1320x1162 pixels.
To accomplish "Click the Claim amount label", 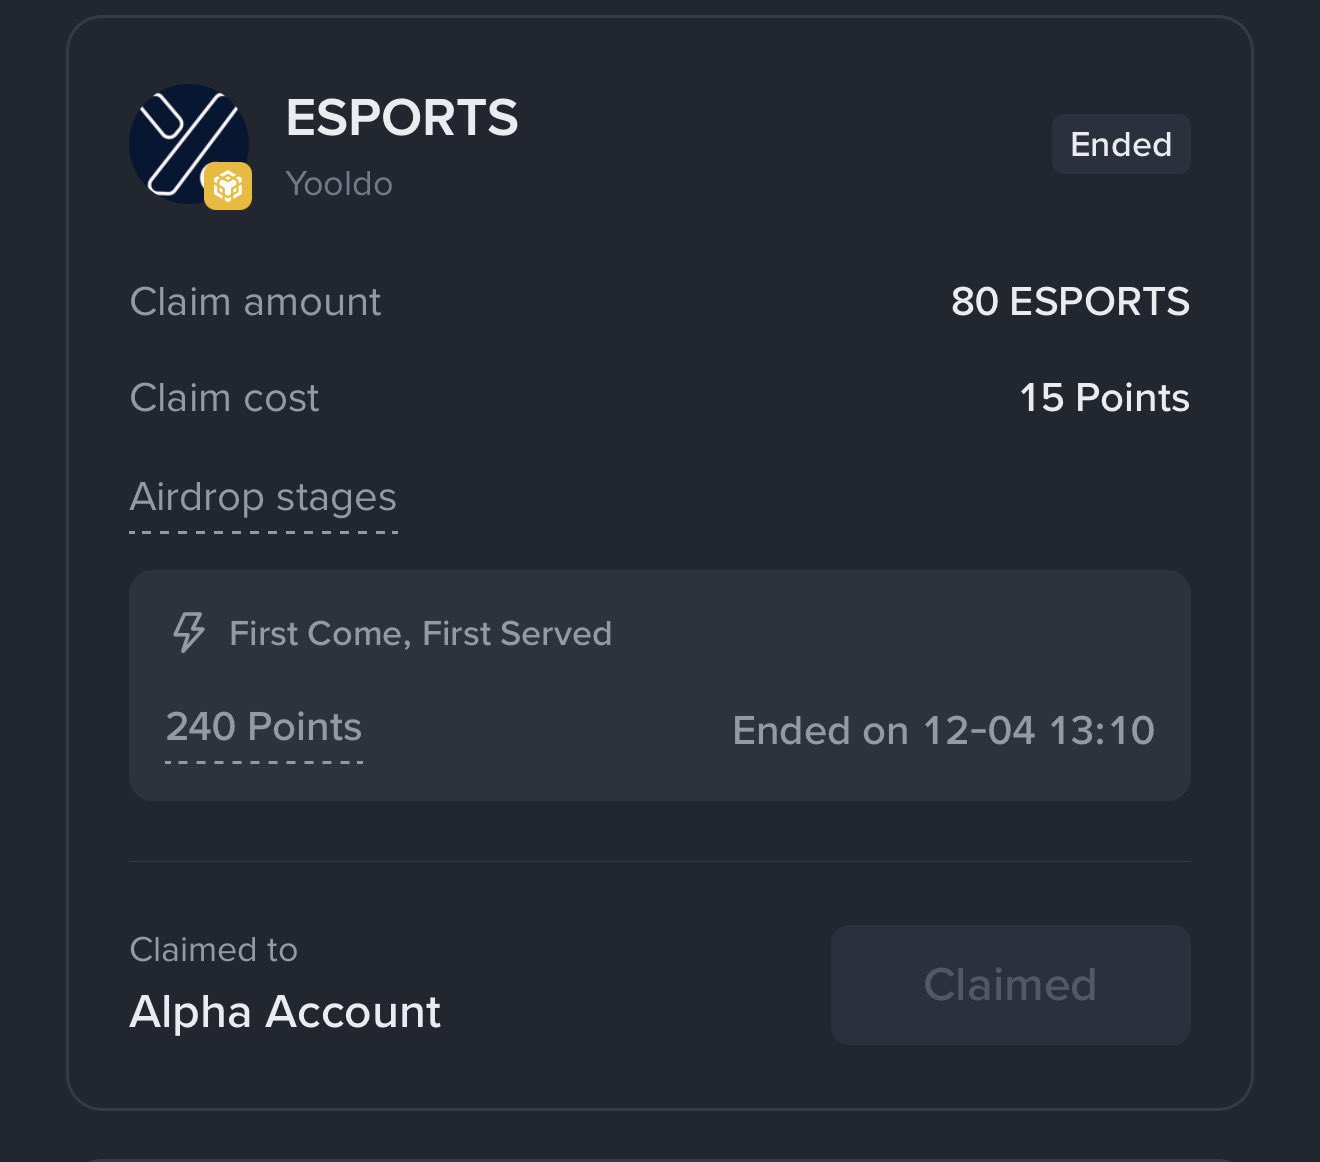I will (x=255, y=302).
